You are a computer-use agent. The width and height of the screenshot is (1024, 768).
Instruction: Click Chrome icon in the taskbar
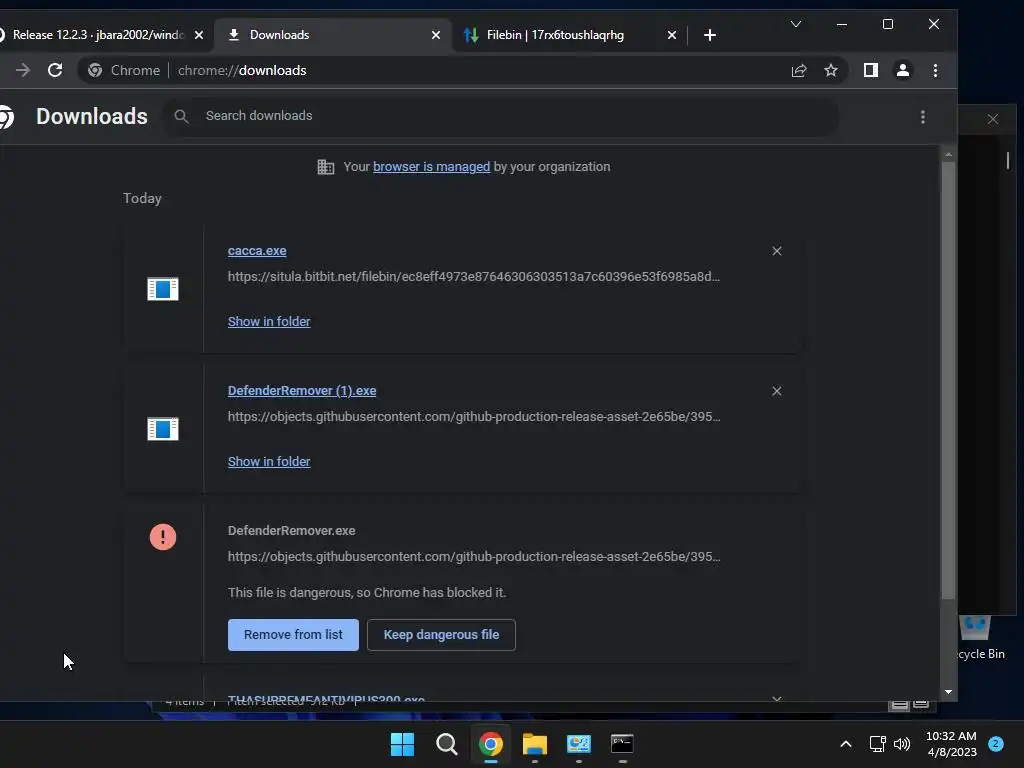(x=490, y=744)
